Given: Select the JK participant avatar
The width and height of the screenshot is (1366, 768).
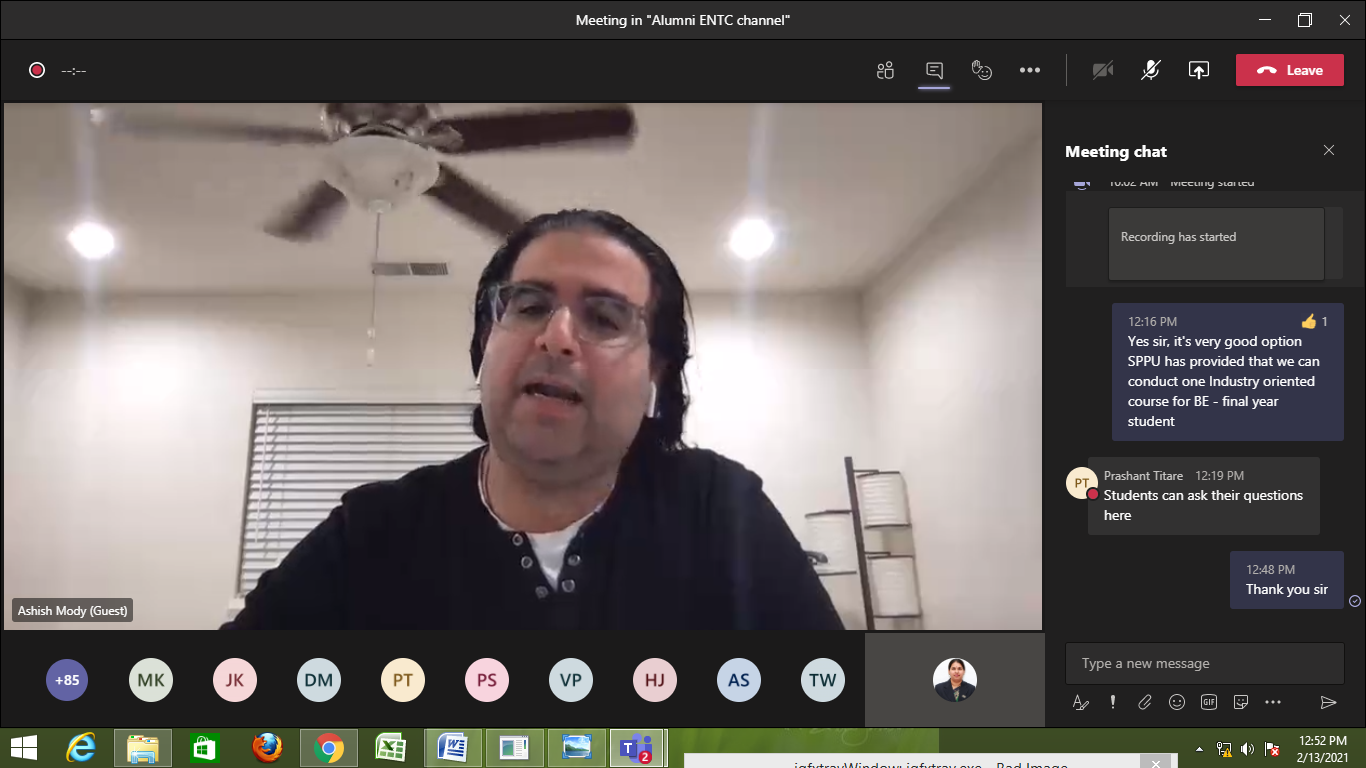Looking at the screenshot, I should (235, 681).
